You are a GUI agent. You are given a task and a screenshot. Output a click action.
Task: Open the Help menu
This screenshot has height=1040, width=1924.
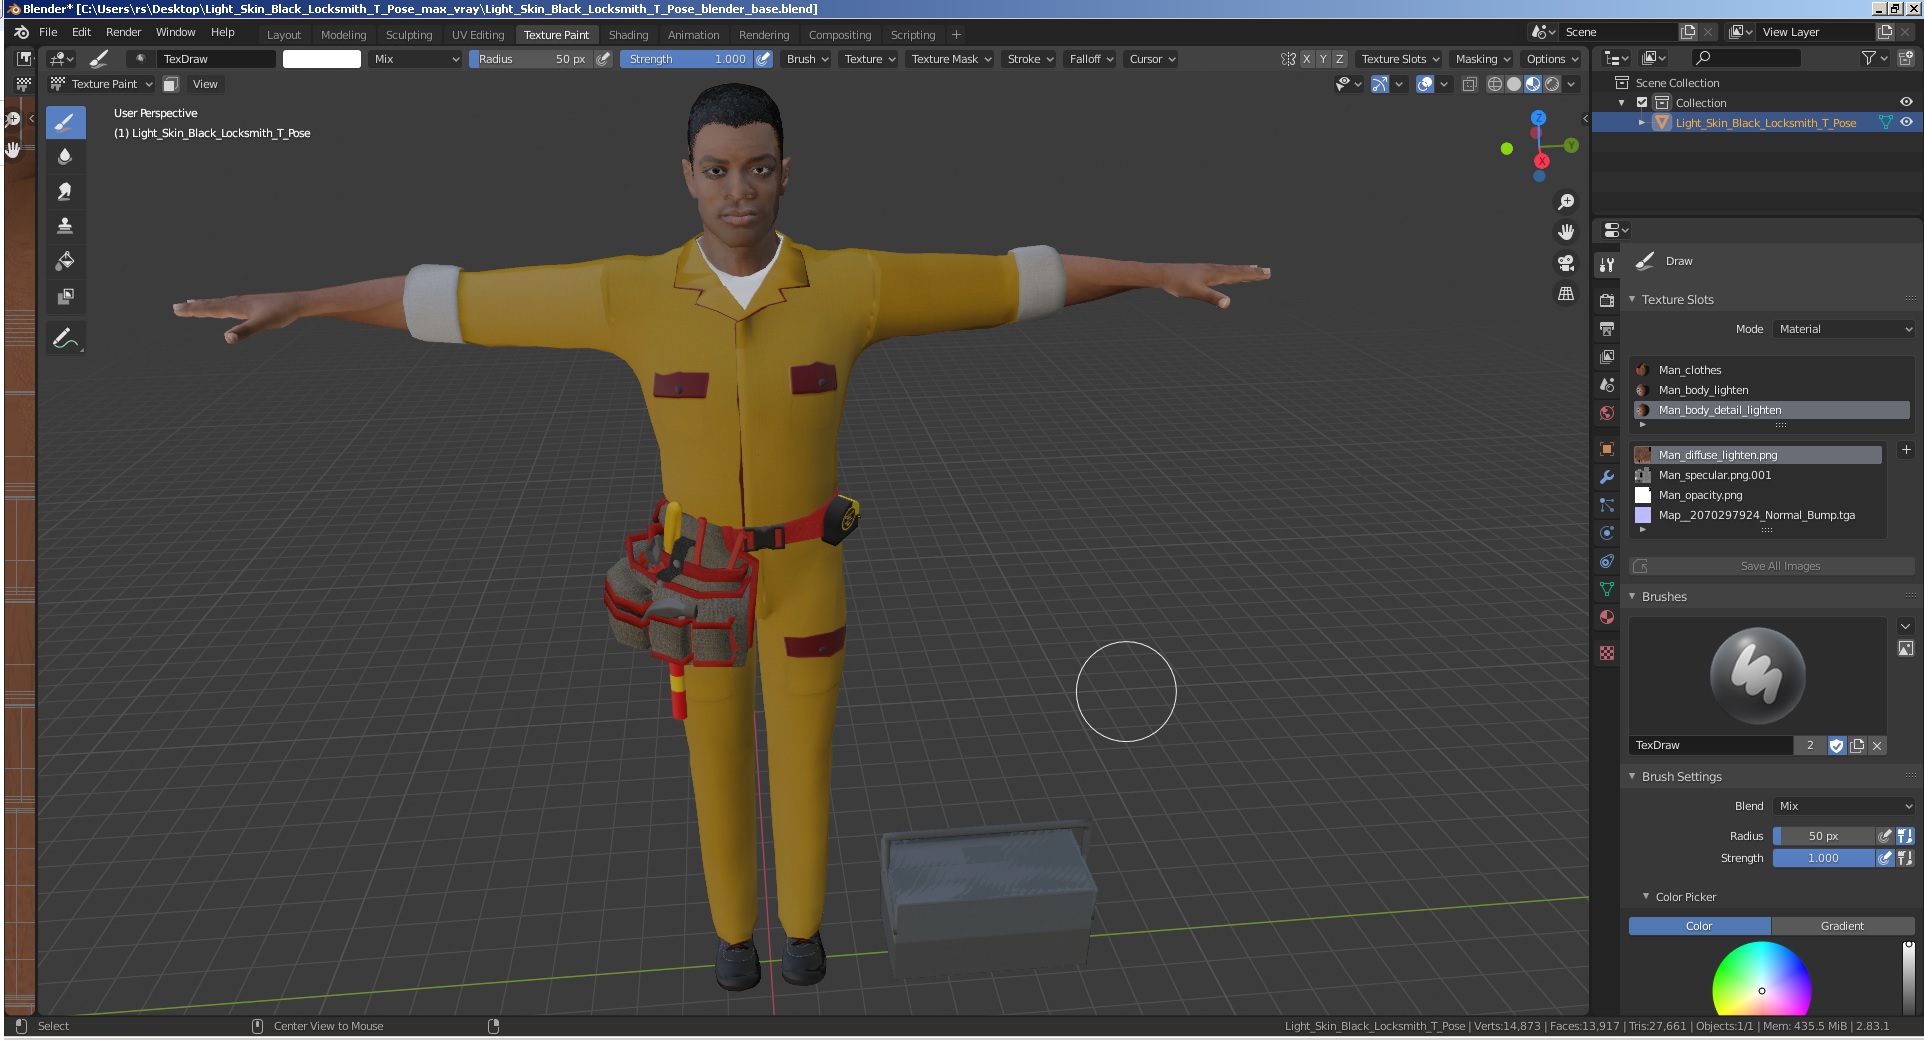(223, 32)
